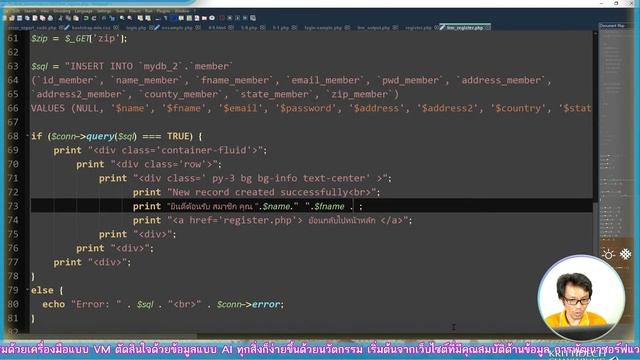Open the Encoding menu
This screenshot has width=640, height=360.
62,11
